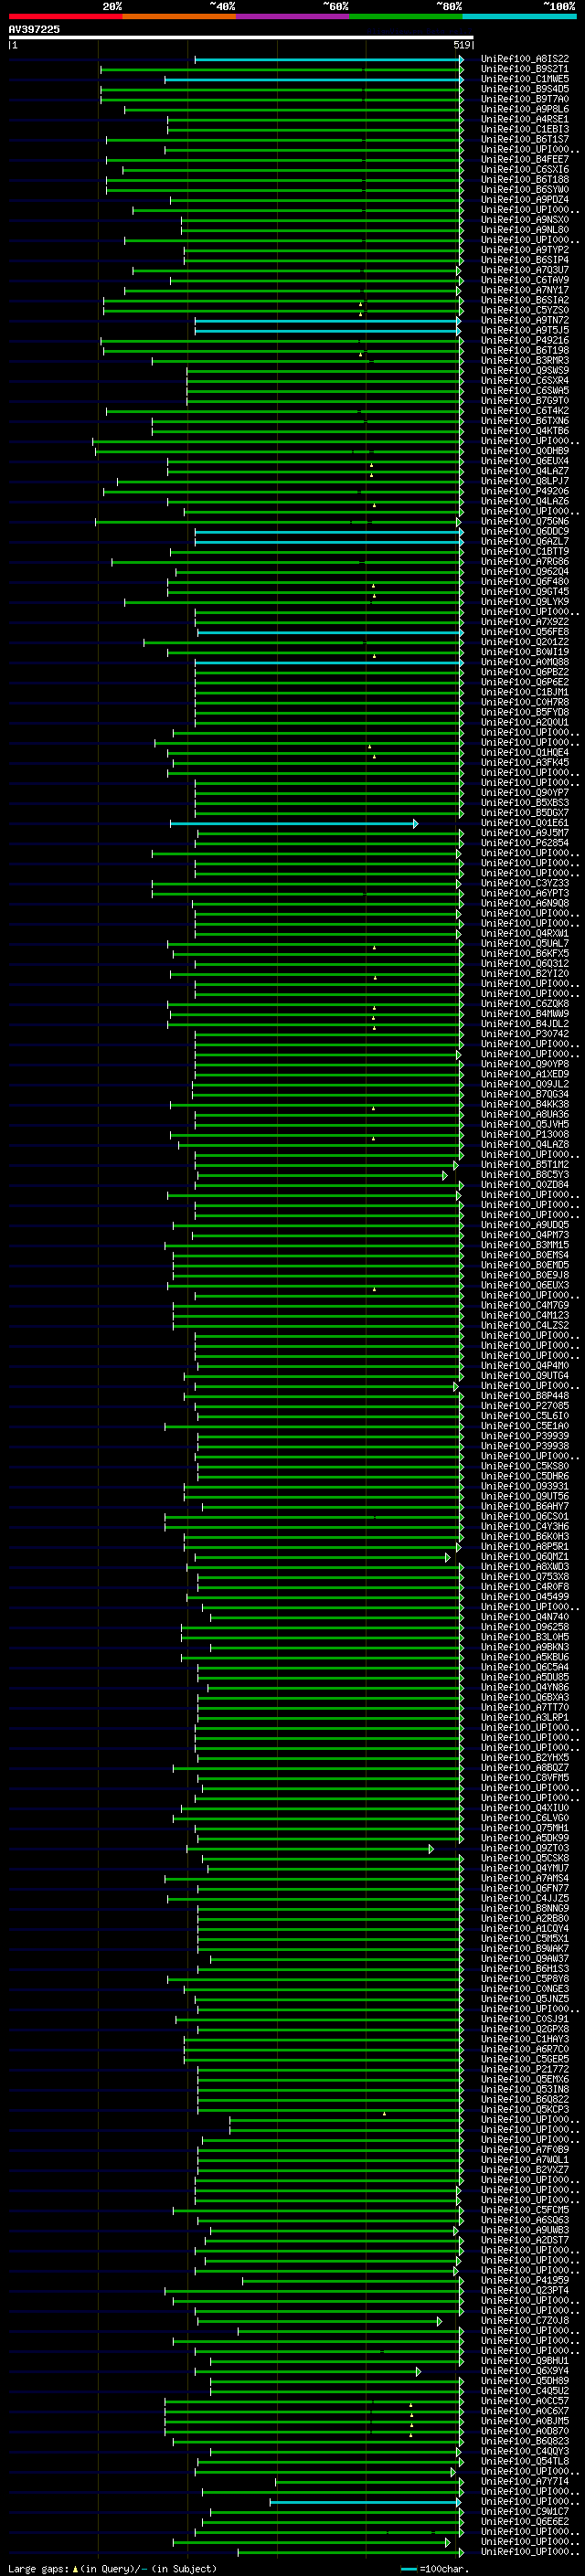Open hit UniRef100_B9S4D5
Viewport: 585px width, 2576px height.
(525, 89)
